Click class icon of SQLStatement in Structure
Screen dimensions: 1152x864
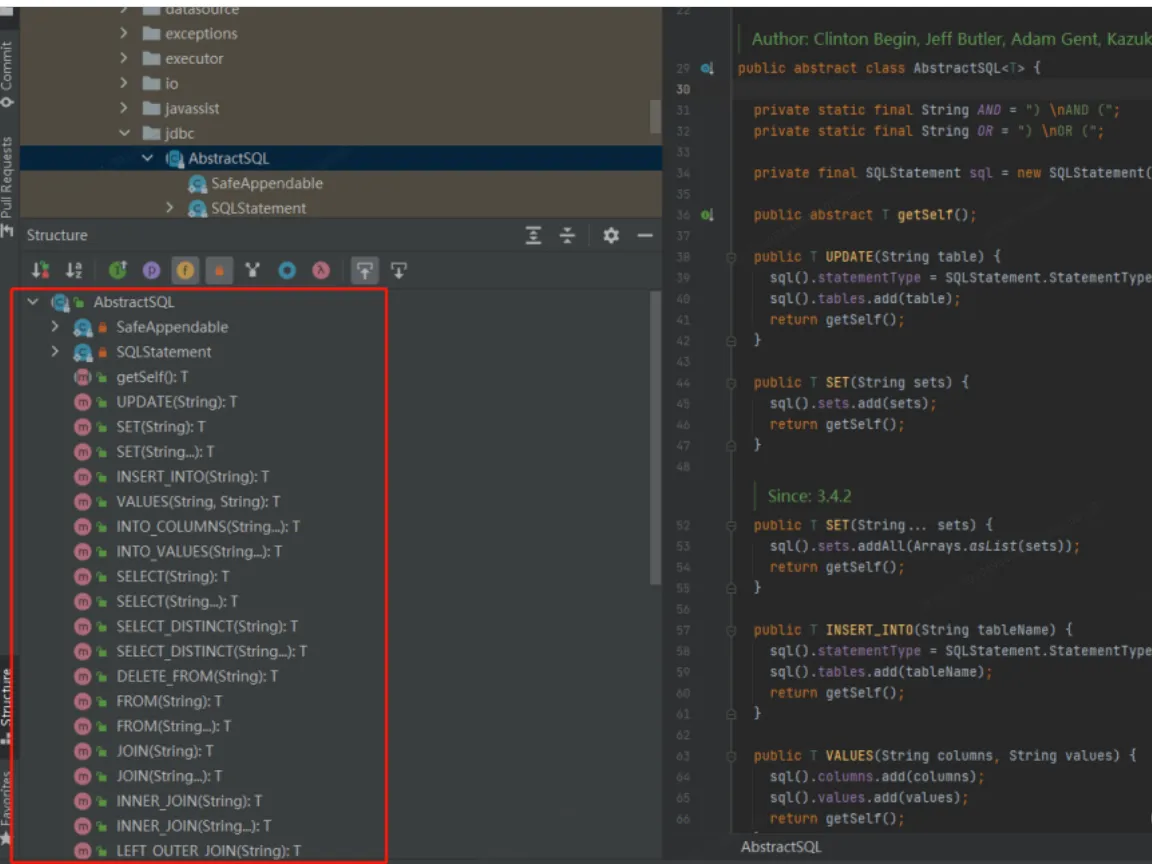(x=82, y=352)
